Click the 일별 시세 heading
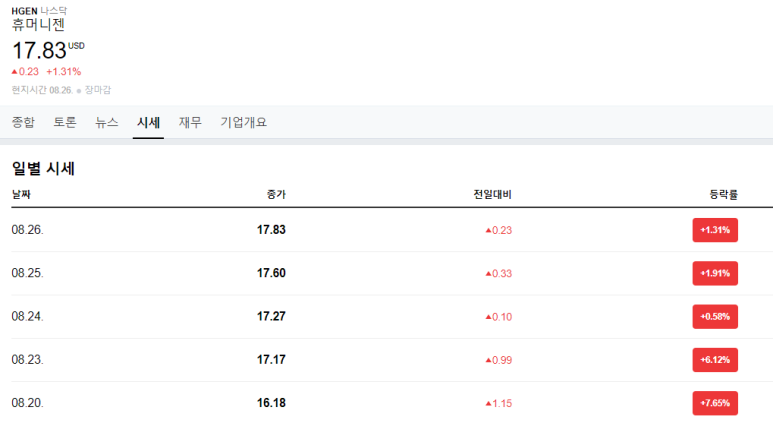Image resolution: width=773 pixels, height=423 pixels. tap(43, 169)
